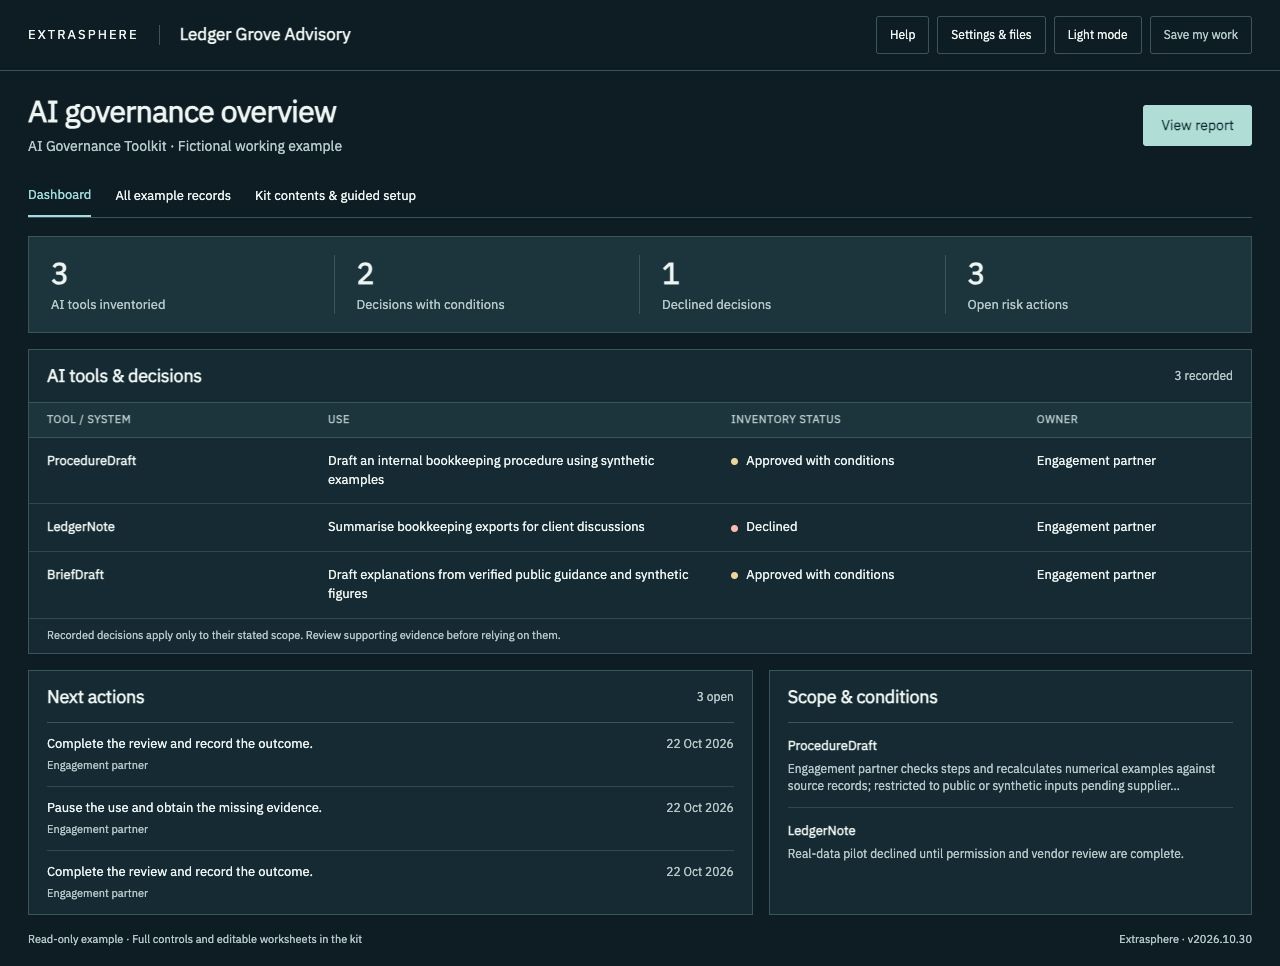Click the Next actions panel heading
The height and width of the screenshot is (966, 1280).
click(95, 697)
